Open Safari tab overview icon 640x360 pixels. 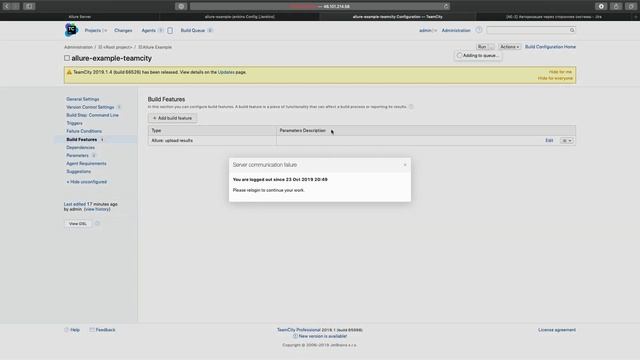(x=631, y=6)
